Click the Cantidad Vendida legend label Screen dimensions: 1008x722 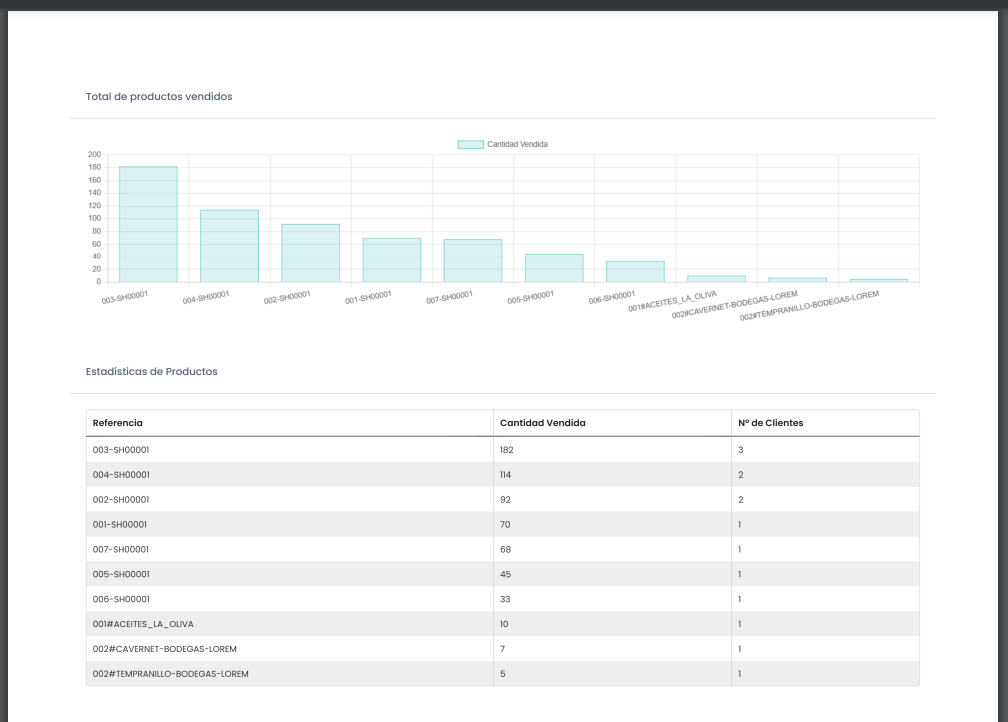[517, 144]
